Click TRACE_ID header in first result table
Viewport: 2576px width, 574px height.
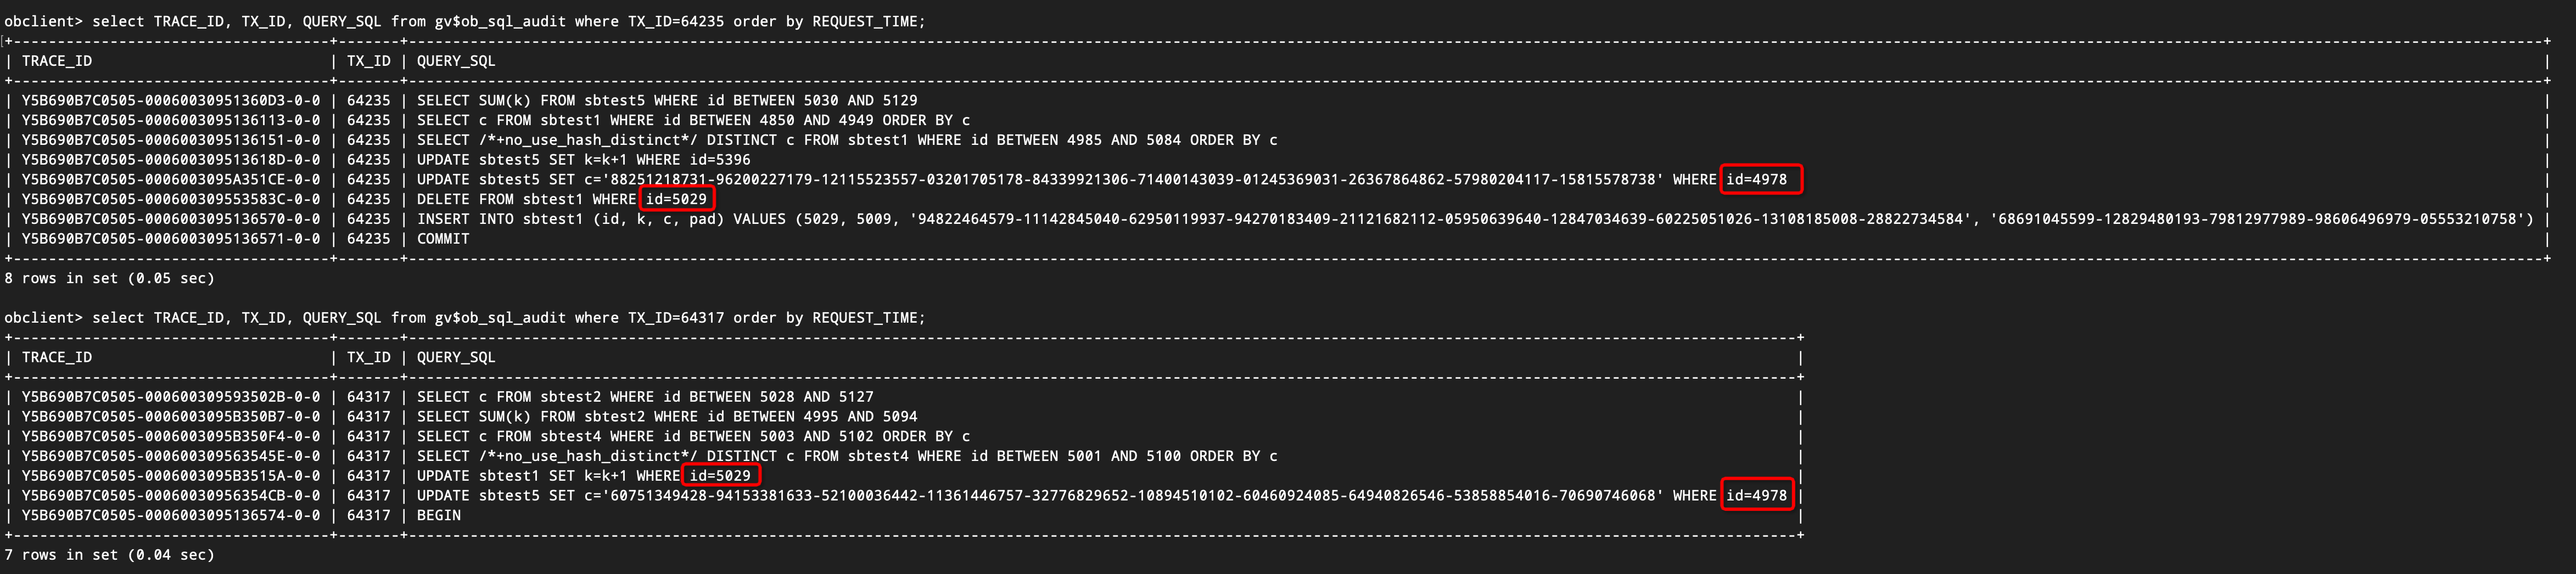point(57,61)
